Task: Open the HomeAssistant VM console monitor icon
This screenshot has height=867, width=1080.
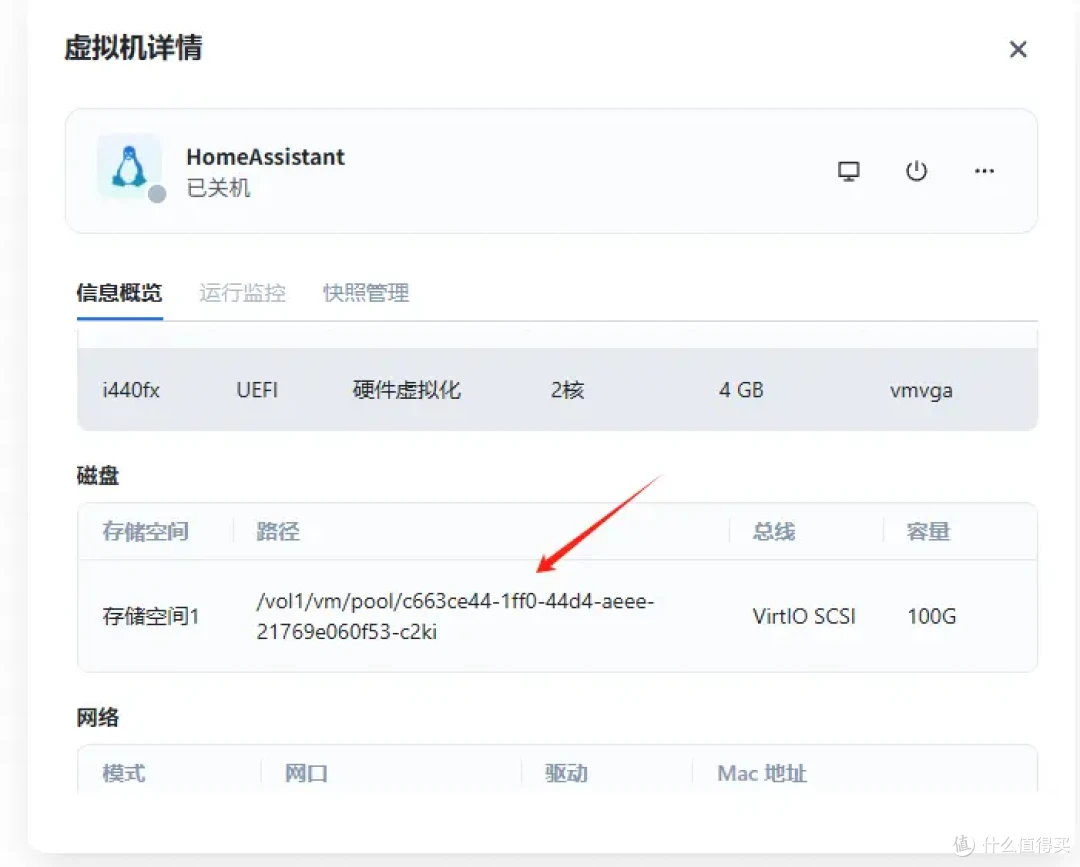Action: [x=849, y=171]
